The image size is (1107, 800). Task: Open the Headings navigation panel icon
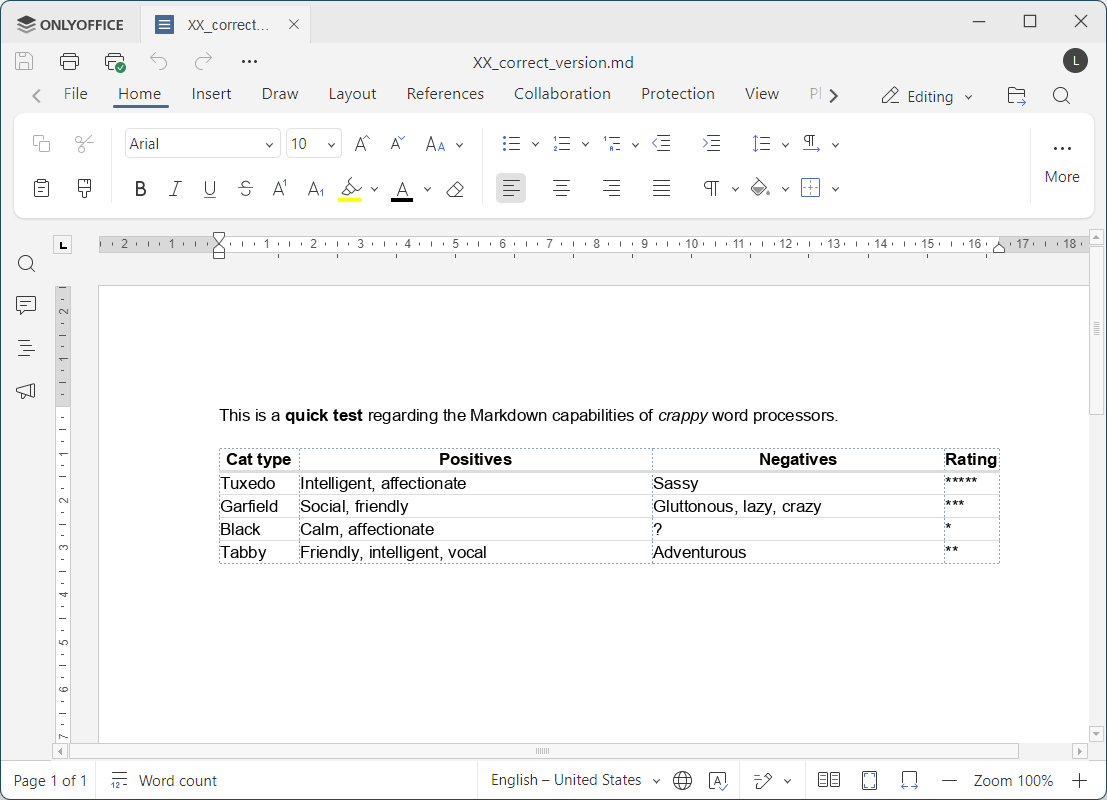26,348
